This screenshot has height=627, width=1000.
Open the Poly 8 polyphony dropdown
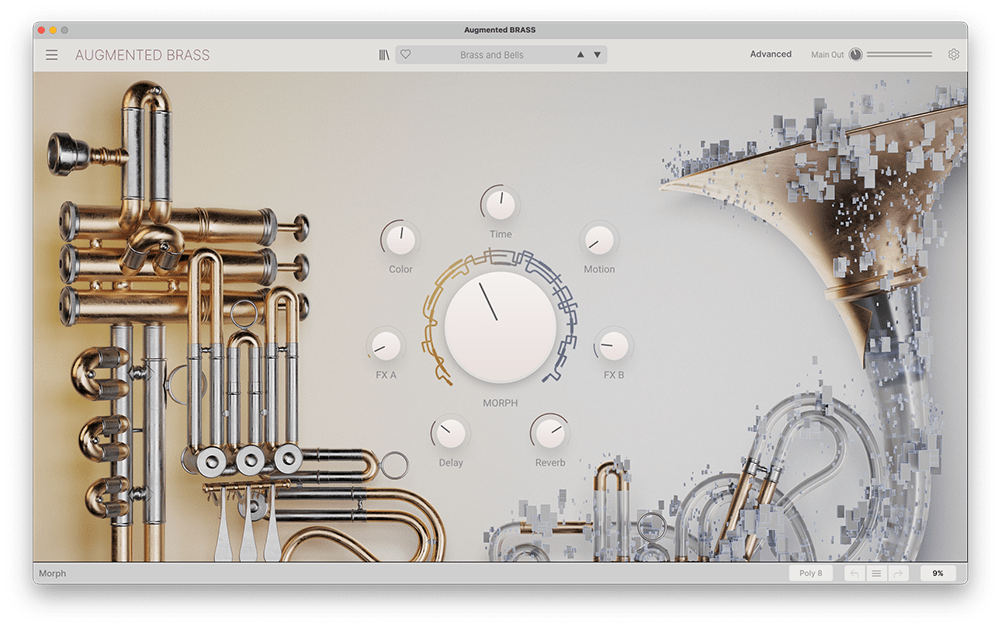click(x=811, y=573)
